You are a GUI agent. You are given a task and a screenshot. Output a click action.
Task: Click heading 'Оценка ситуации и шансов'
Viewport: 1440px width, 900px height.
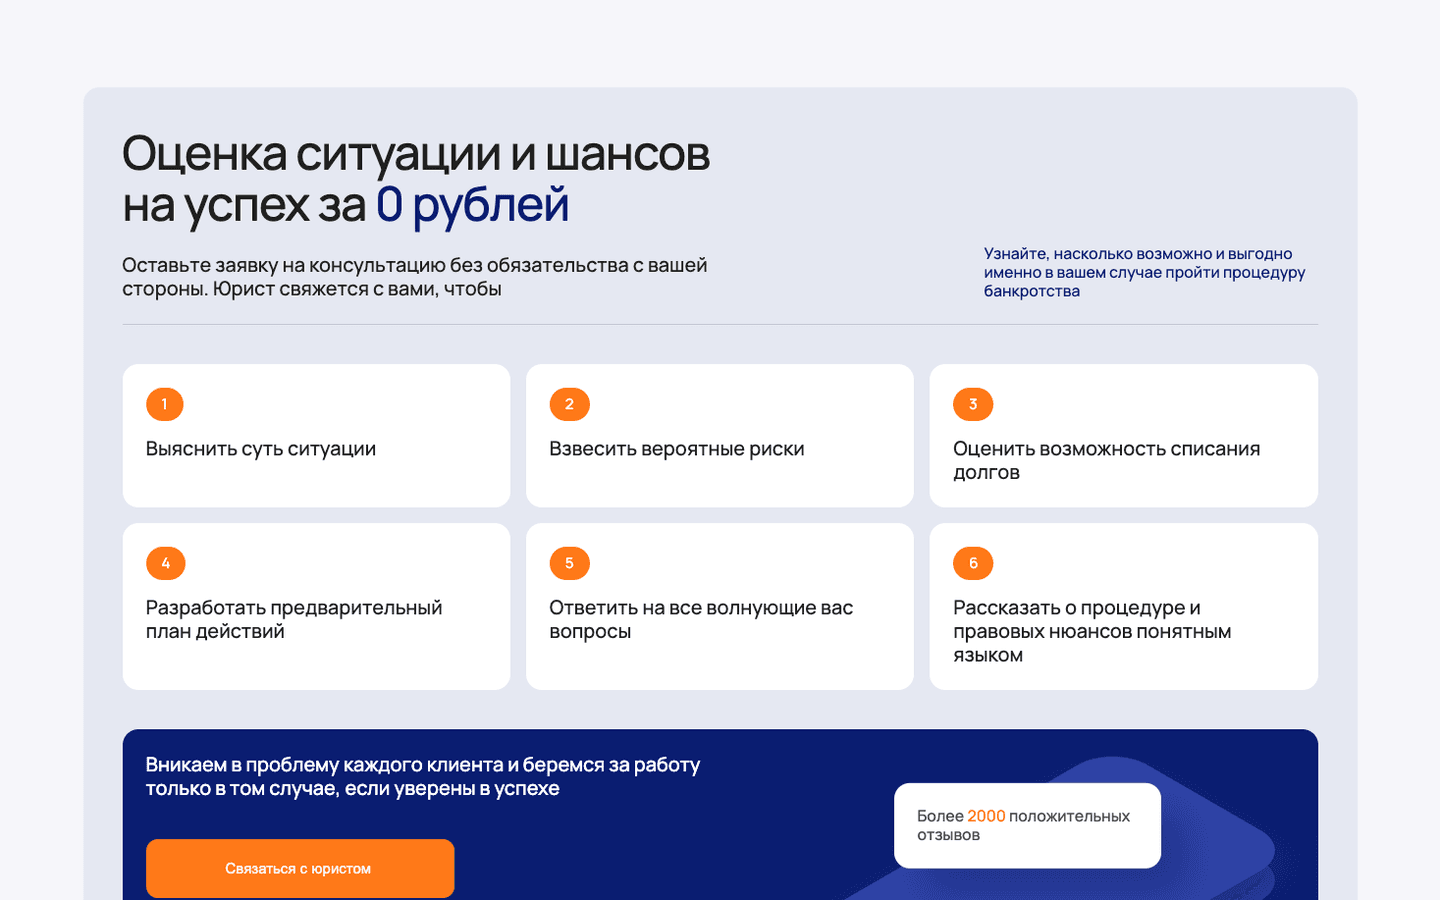pos(416,154)
